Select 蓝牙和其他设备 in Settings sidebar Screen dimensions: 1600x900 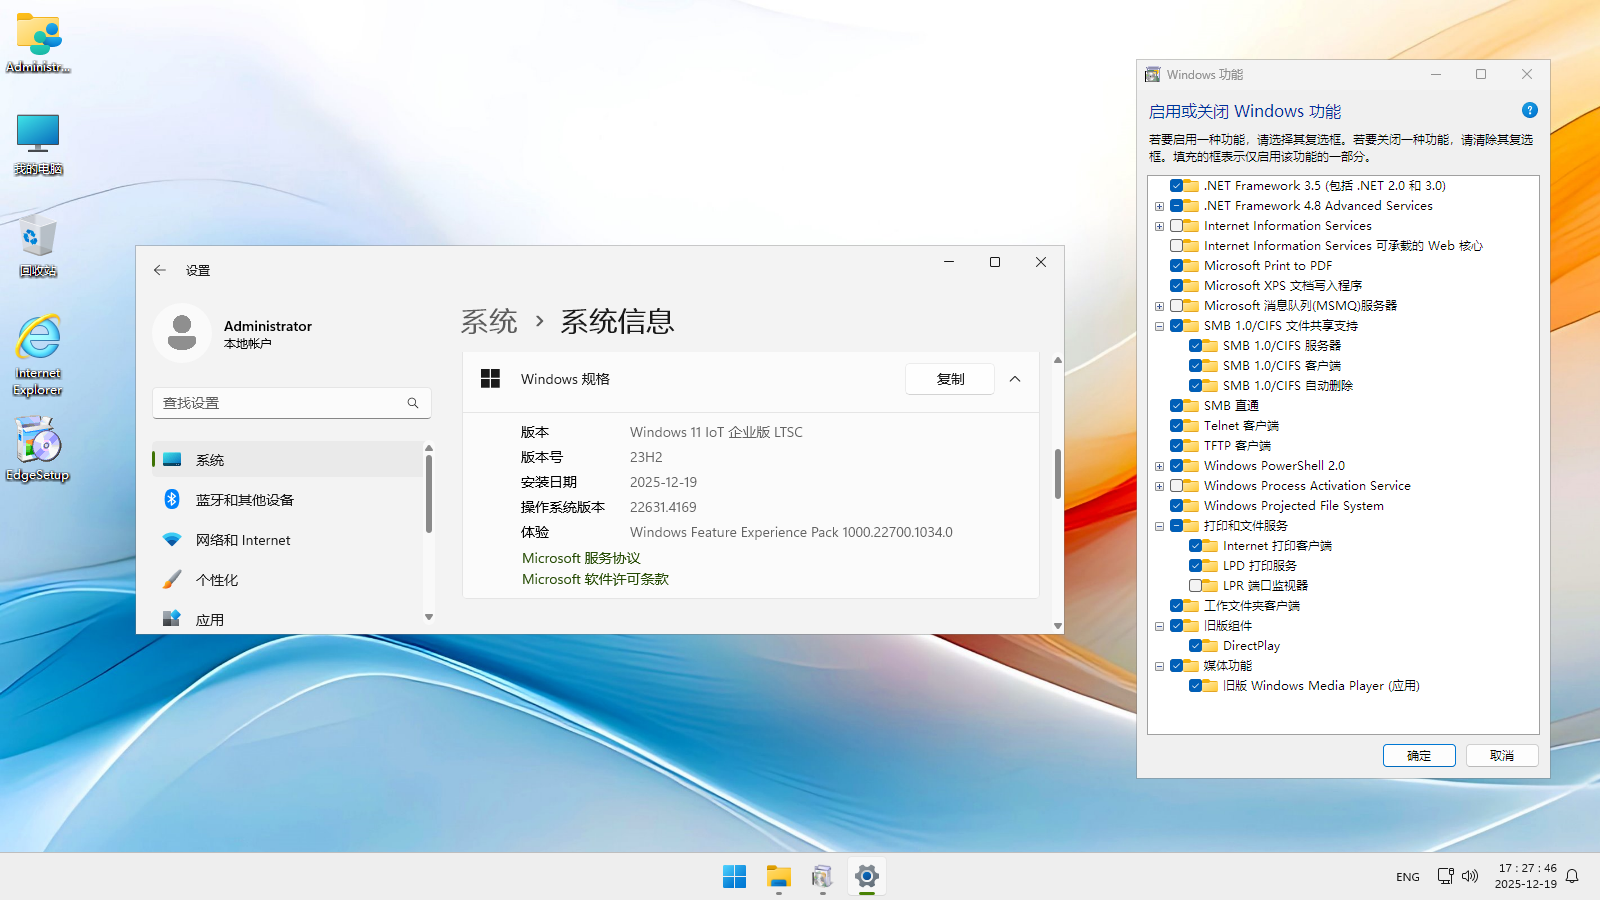pos(287,500)
